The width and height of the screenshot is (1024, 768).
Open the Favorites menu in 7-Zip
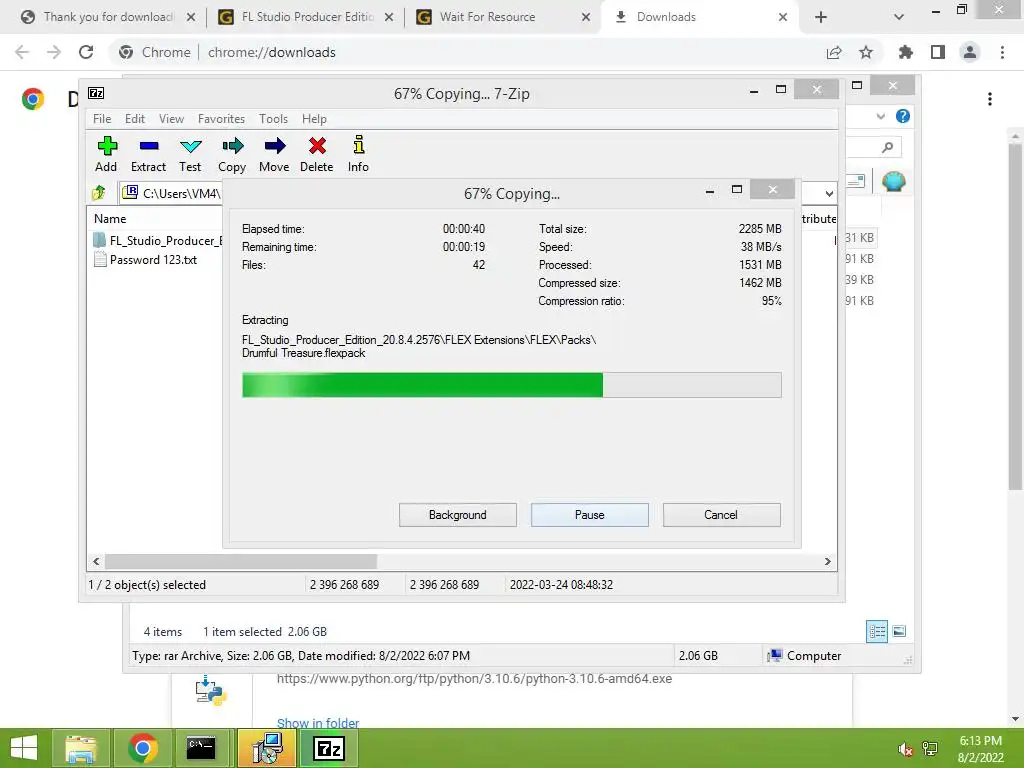[221, 119]
